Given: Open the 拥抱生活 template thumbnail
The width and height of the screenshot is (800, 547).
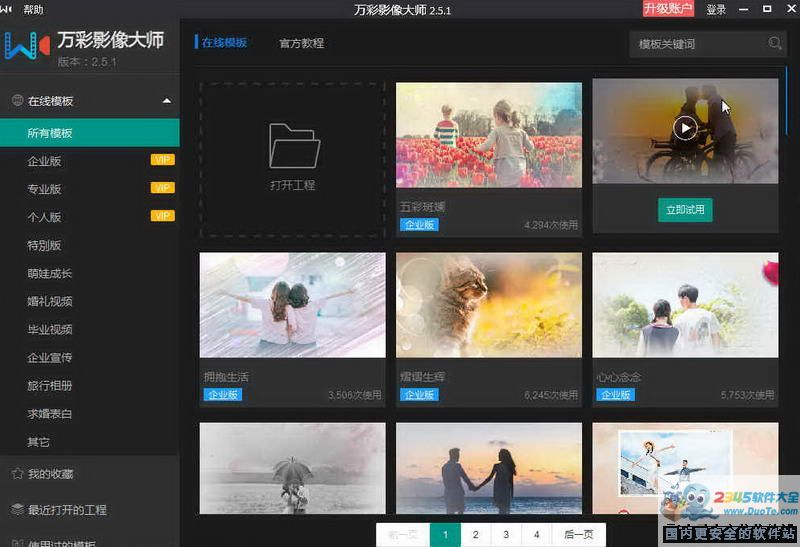Looking at the screenshot, I should pos(292,305).
